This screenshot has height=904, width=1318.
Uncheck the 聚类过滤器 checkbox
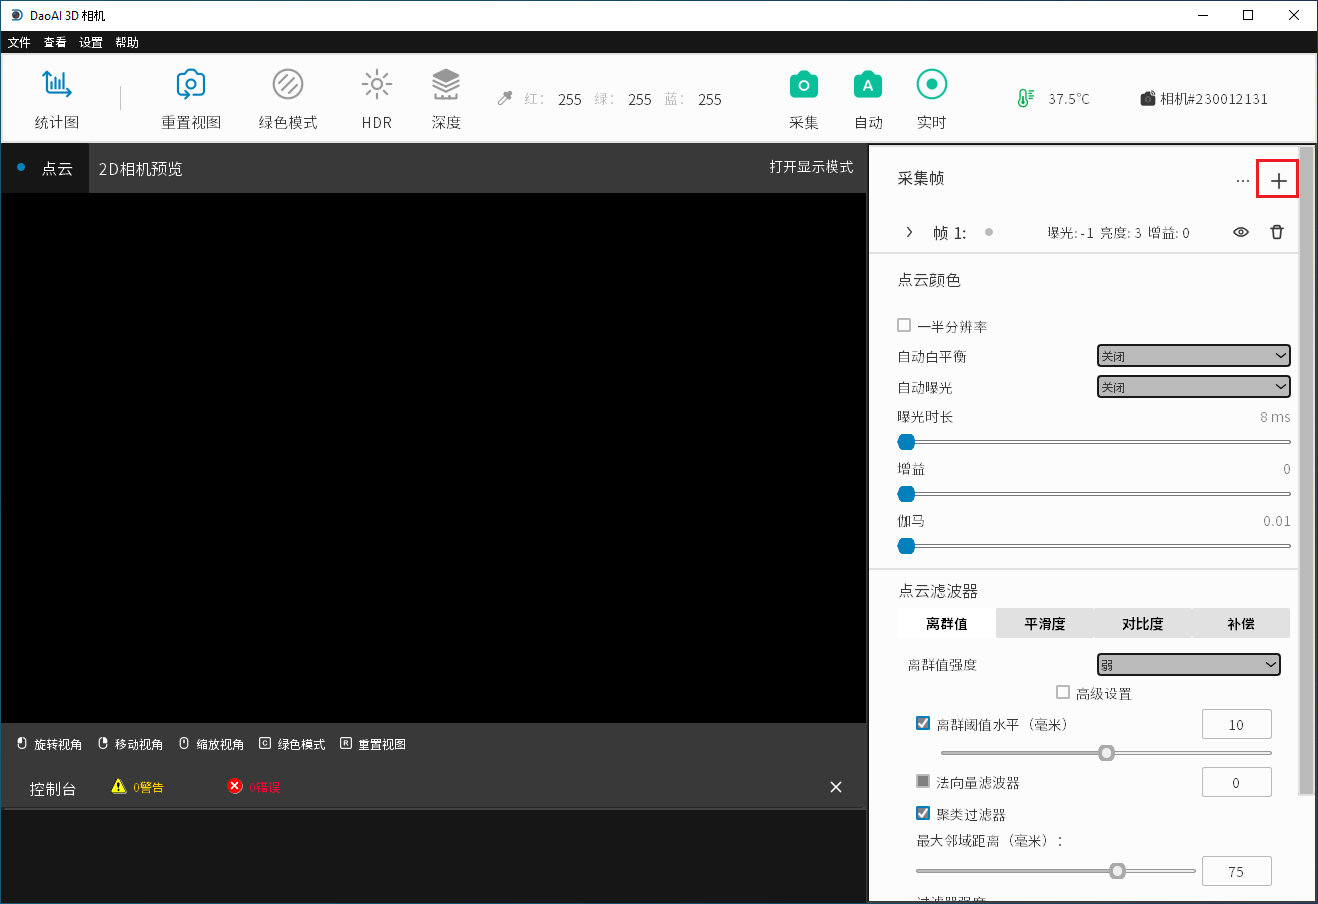click(x=923, y=813)
